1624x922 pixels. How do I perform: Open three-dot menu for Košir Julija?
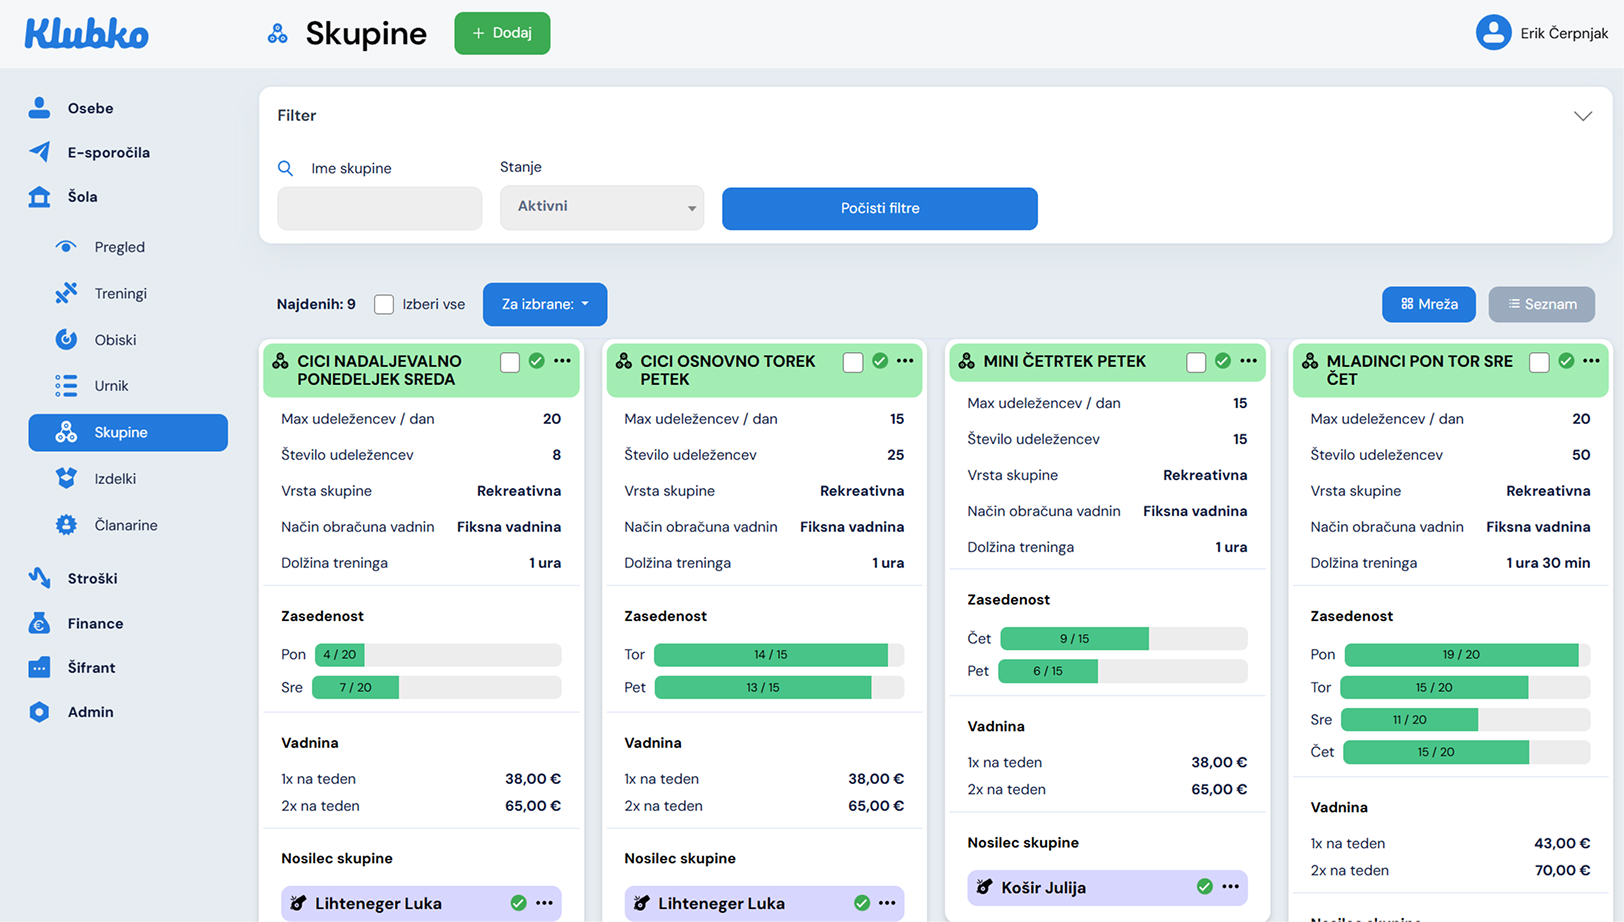coord(1230,887)
